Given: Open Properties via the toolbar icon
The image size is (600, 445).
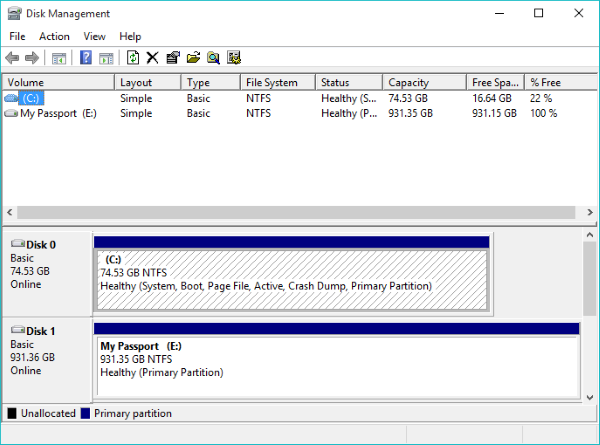Looking at the screenshot, I should coord(173,58).
